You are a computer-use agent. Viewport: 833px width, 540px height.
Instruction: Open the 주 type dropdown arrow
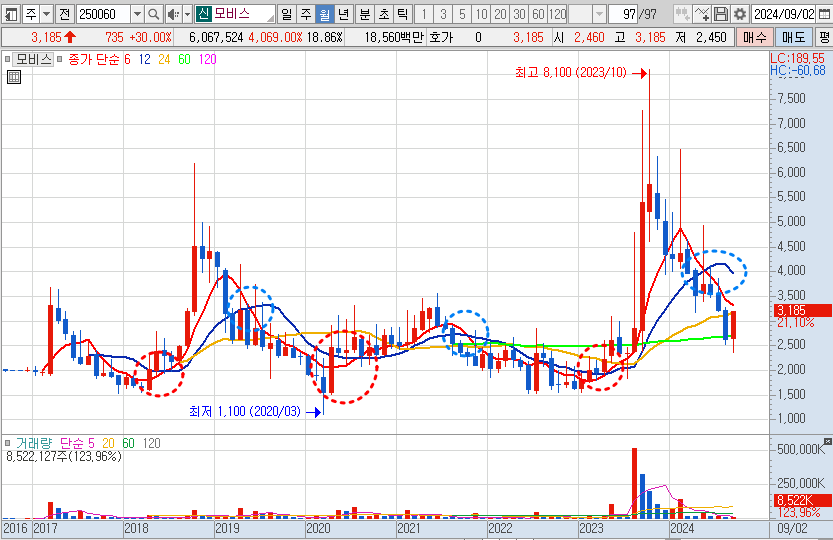(x=46, y=14)
